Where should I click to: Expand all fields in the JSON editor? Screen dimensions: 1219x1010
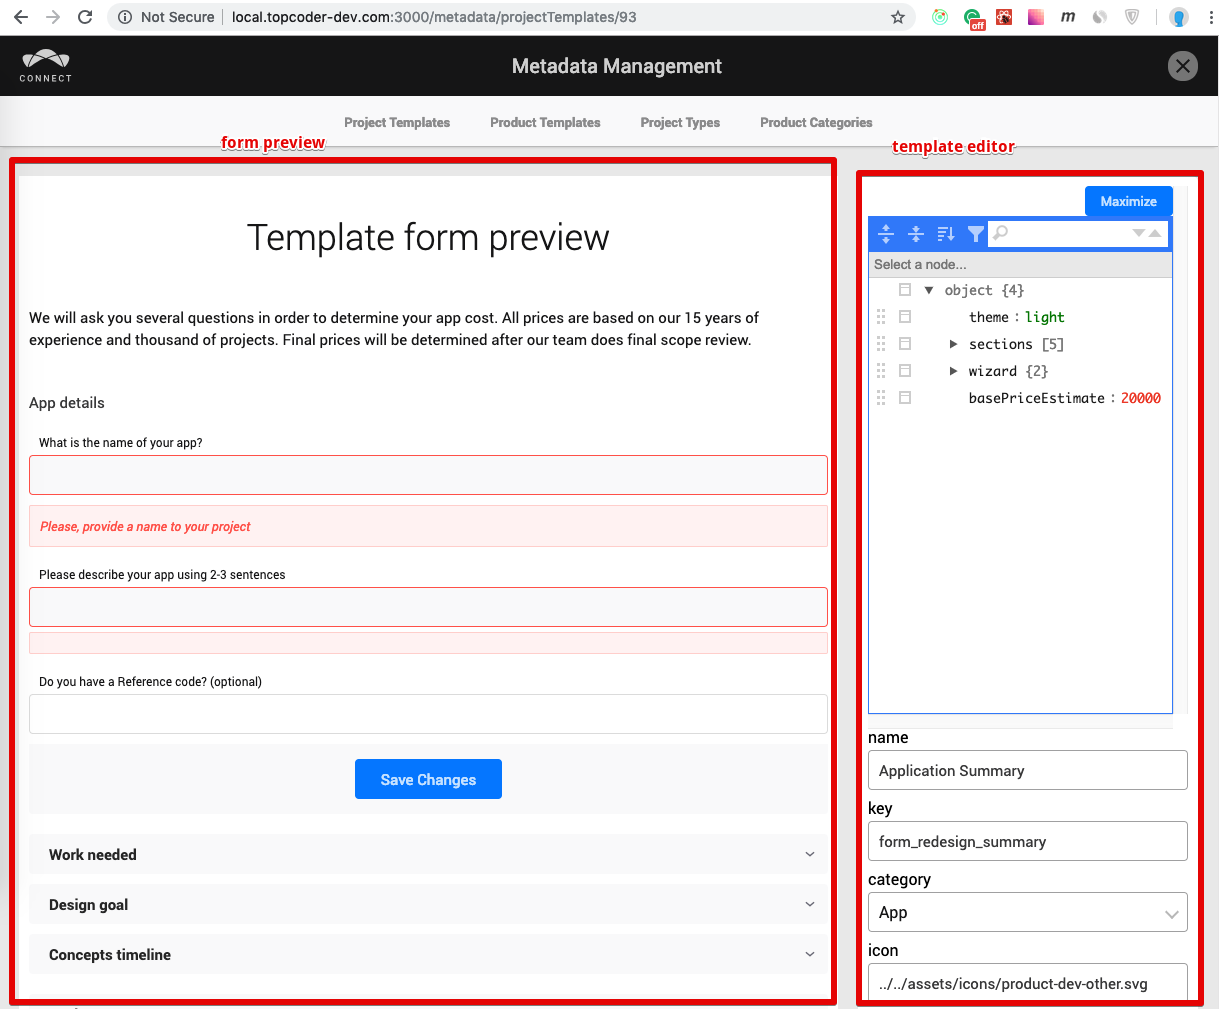(x=886, y=234)
